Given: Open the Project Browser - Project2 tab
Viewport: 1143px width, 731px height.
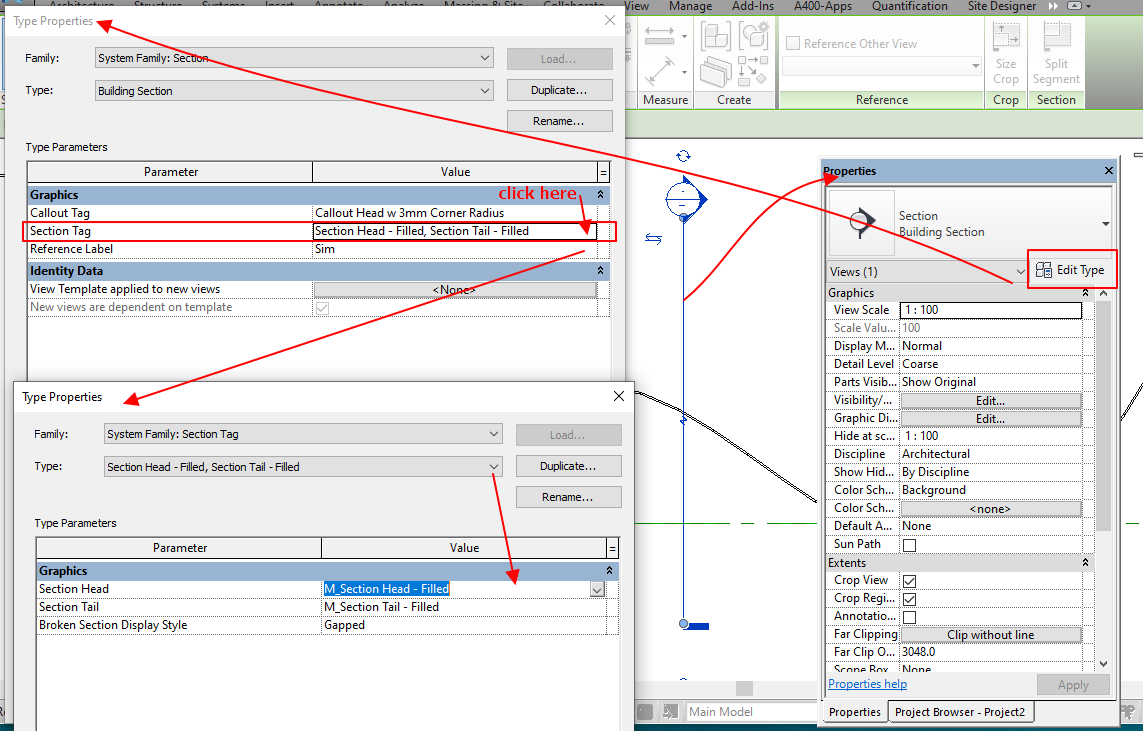Looking at the screenshot, I should pyautogui.click(x=961, y=711).
